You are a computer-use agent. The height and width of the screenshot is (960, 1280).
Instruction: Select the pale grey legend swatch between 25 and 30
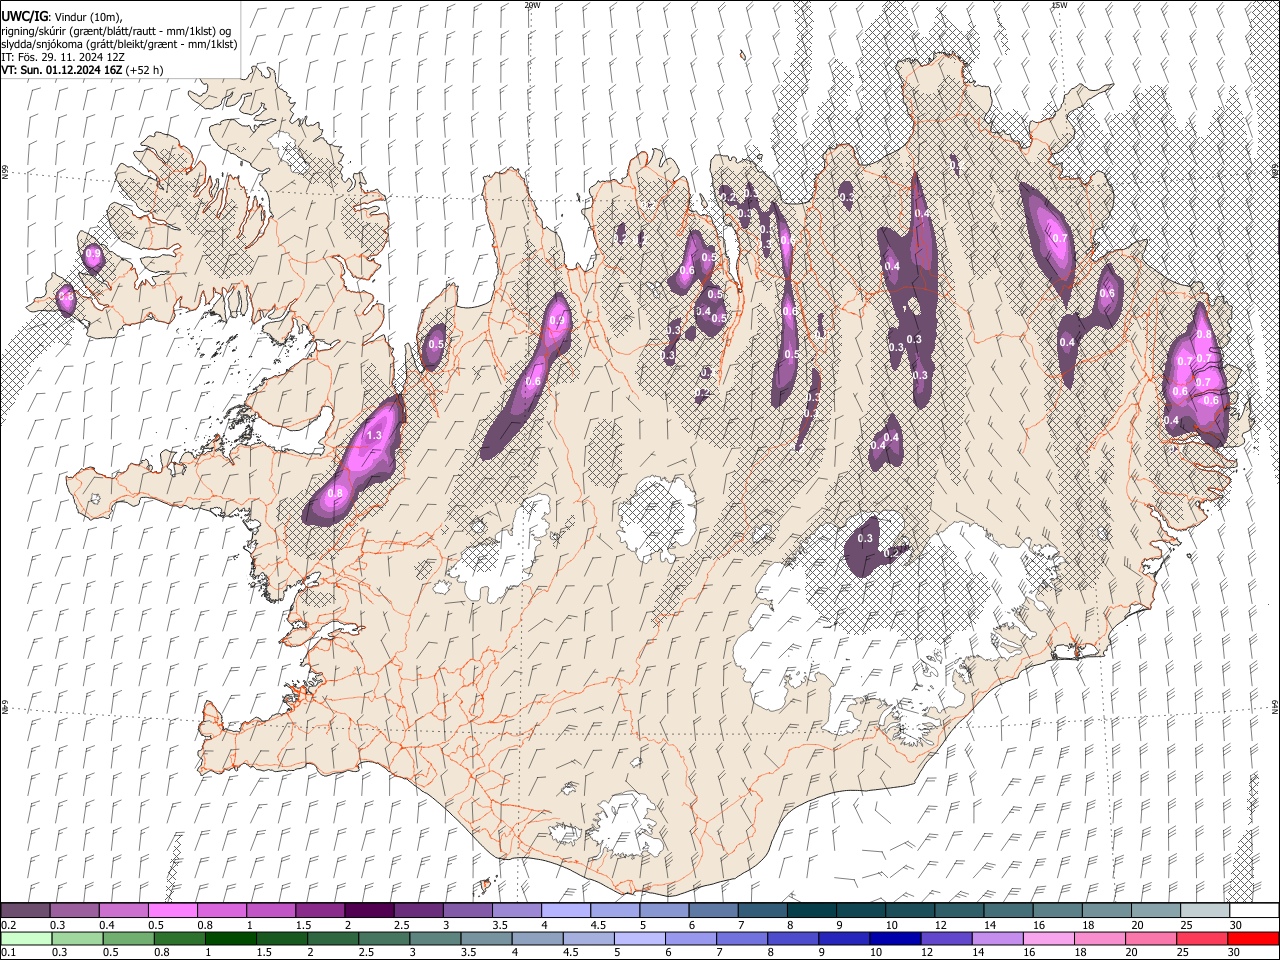point(1205,910)
